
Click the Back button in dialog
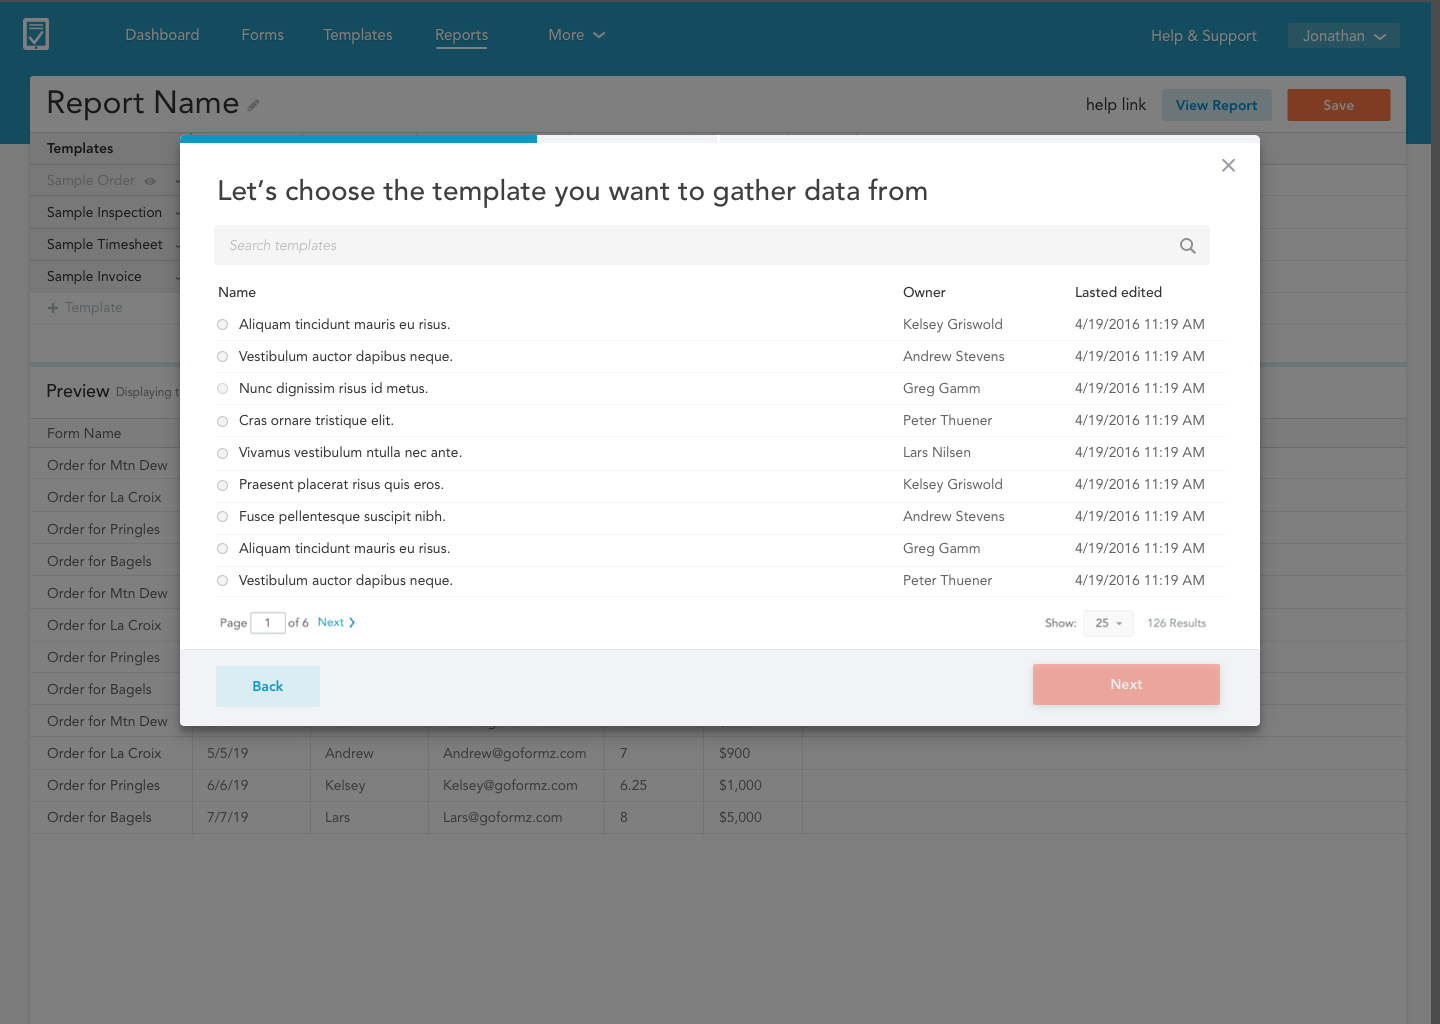tap(268, 687)
